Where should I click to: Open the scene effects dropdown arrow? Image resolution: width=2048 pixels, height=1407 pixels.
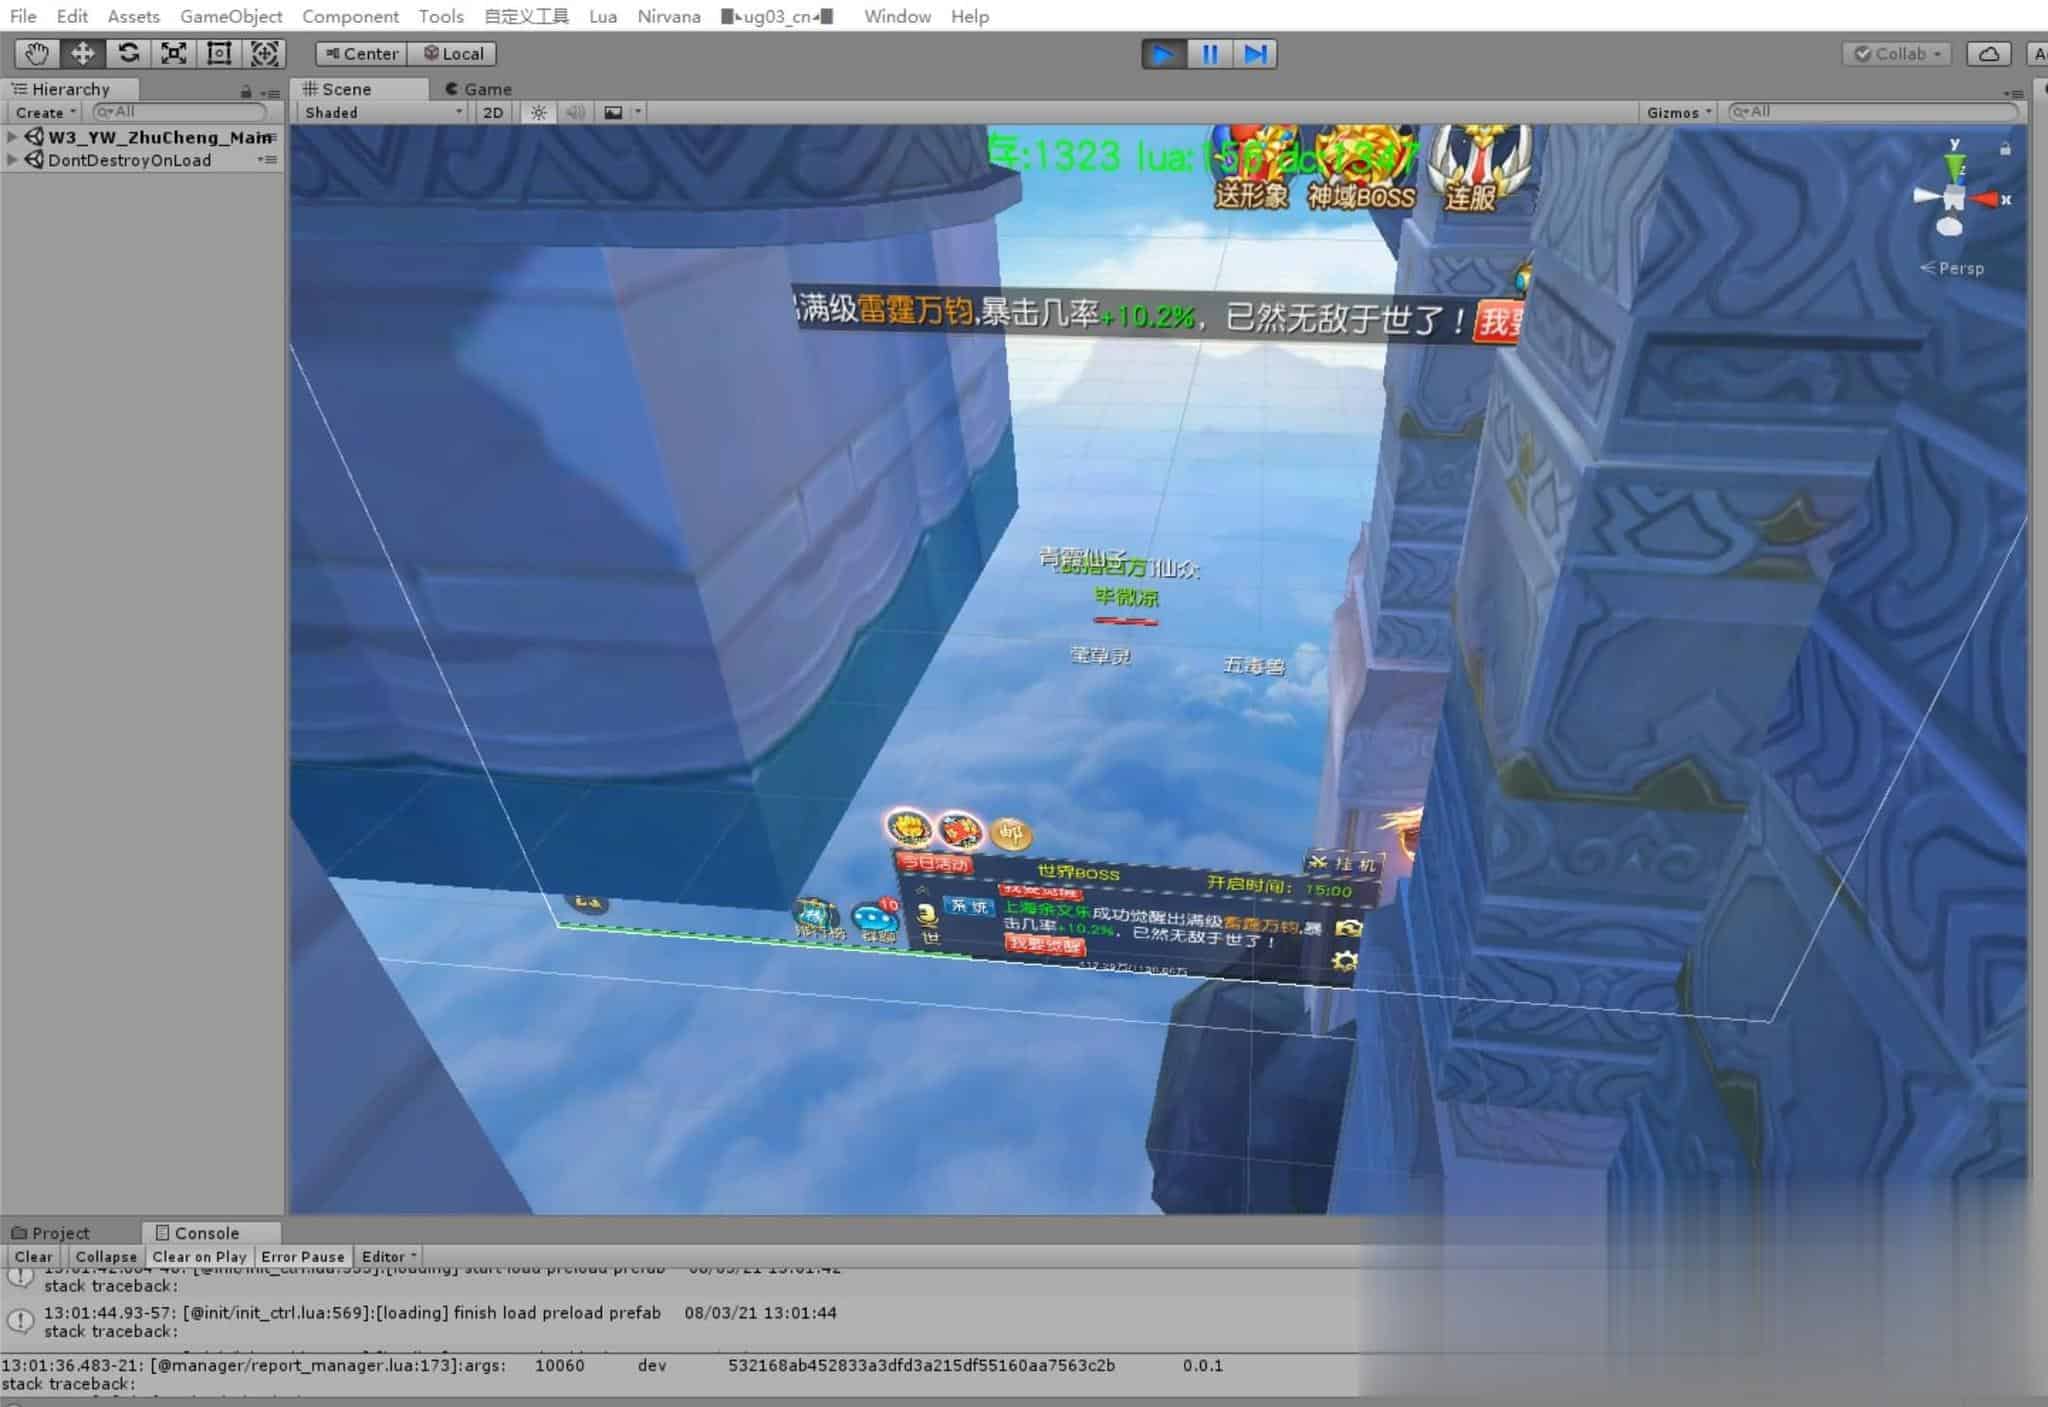coord(638,112)
